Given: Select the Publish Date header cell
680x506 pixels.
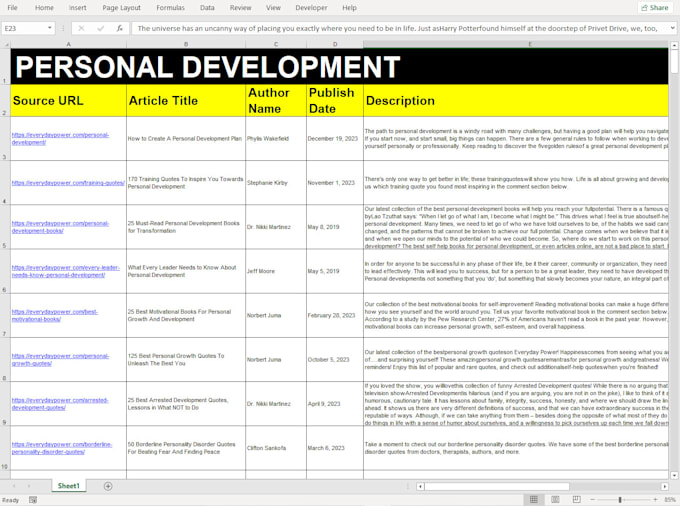Looking at the screenshot, I should (x=334, y=100).
